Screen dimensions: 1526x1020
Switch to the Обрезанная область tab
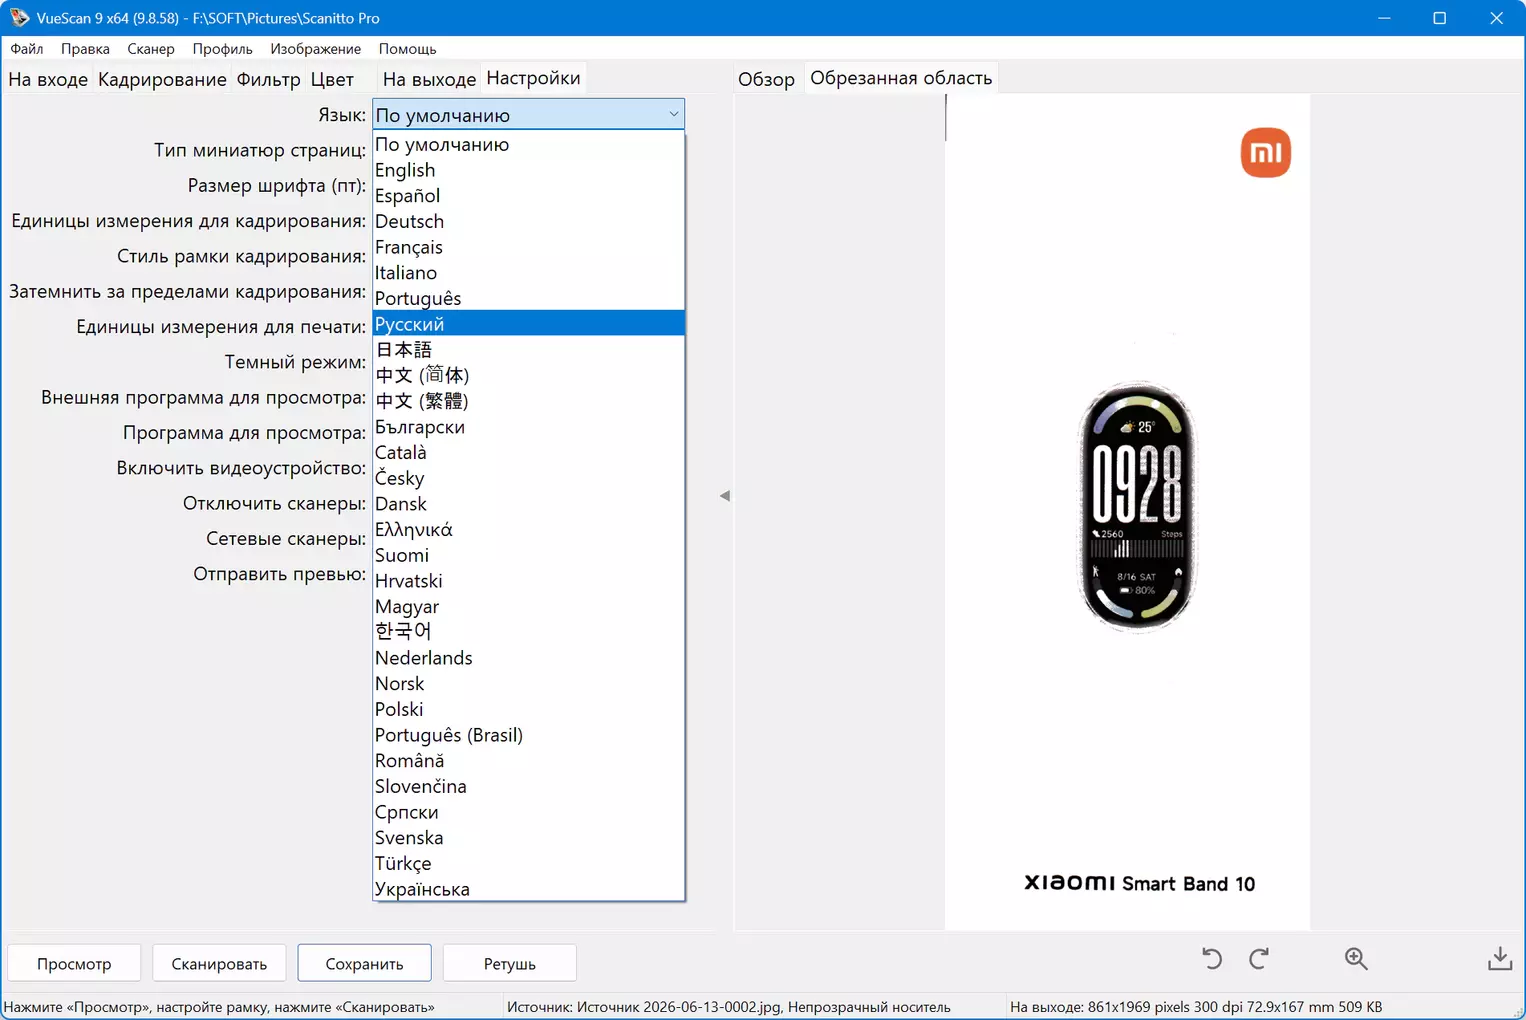tap(901, 78)
